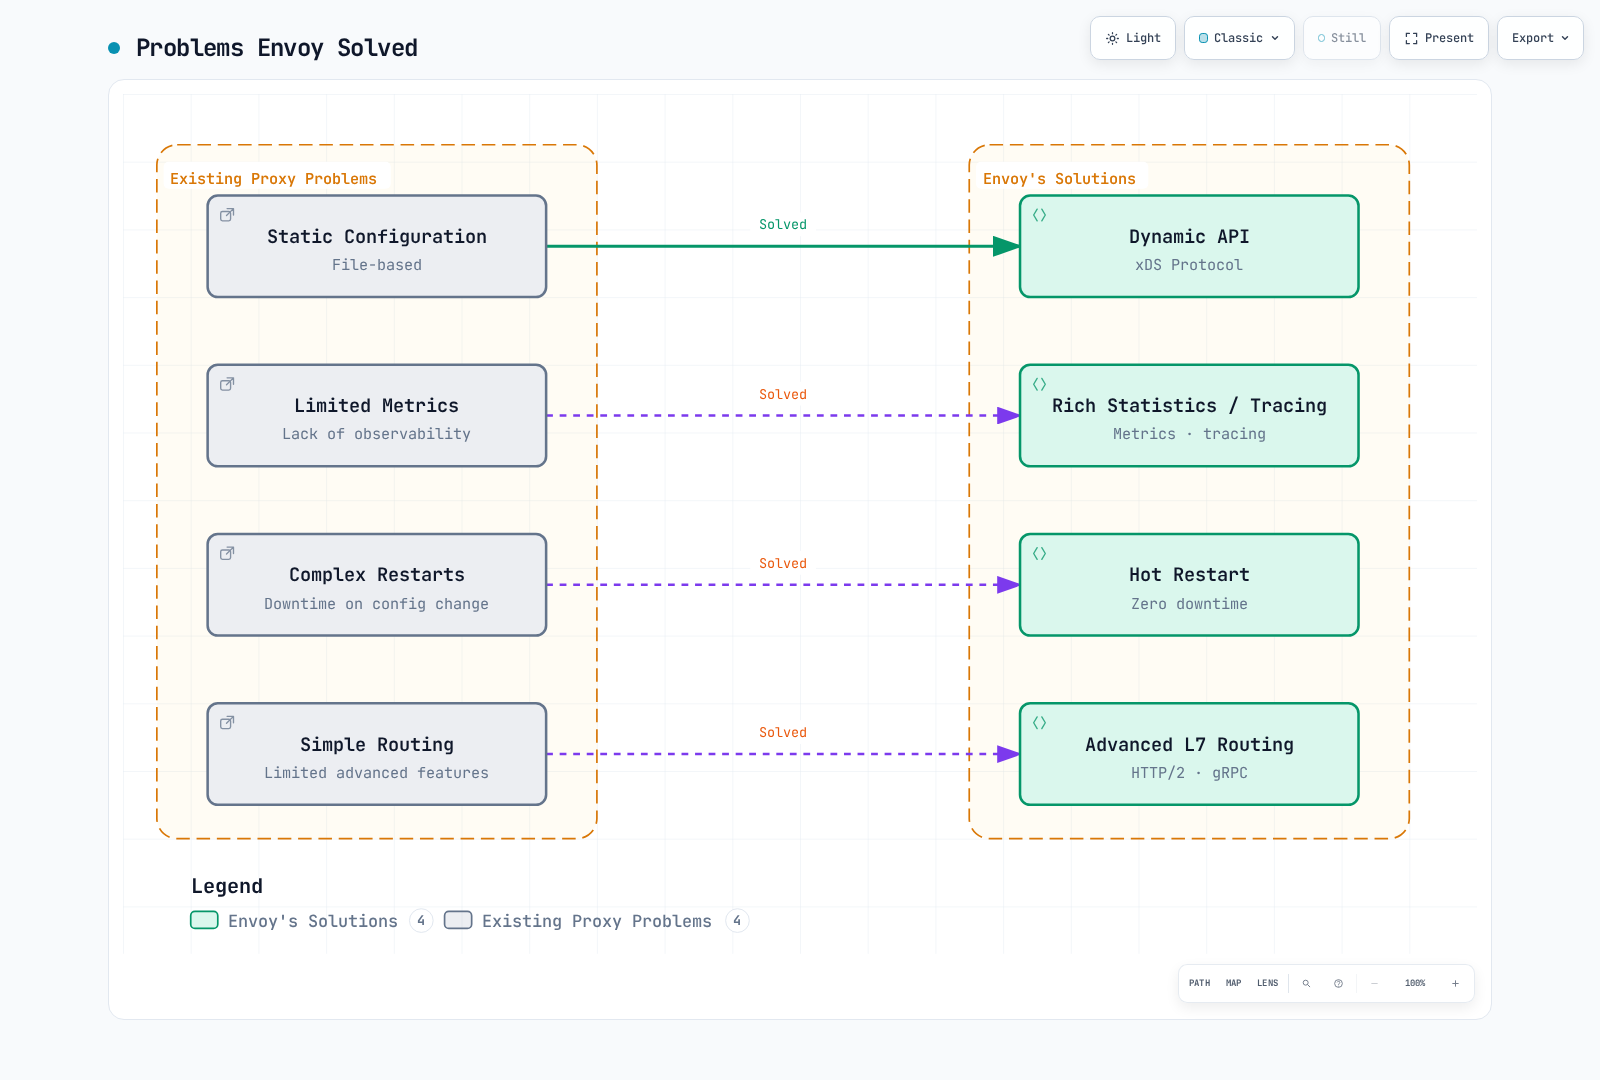Click the Advanced L7 Routing title
The width and height of the screenshot is (1600, 1080).
click(1189, 744)
